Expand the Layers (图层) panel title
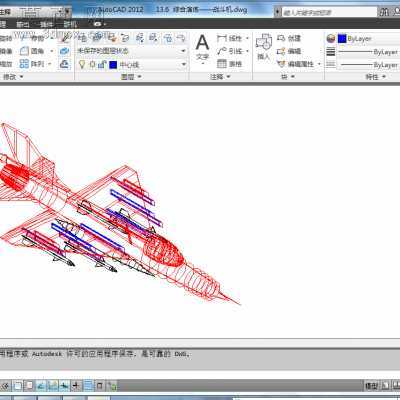400x400 pixels. [131, 77]
